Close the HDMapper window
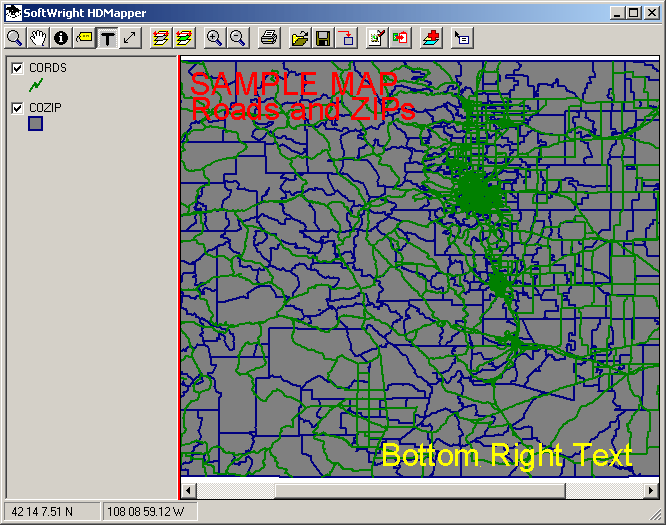666x525 pixels. click(x=652, y=13)
